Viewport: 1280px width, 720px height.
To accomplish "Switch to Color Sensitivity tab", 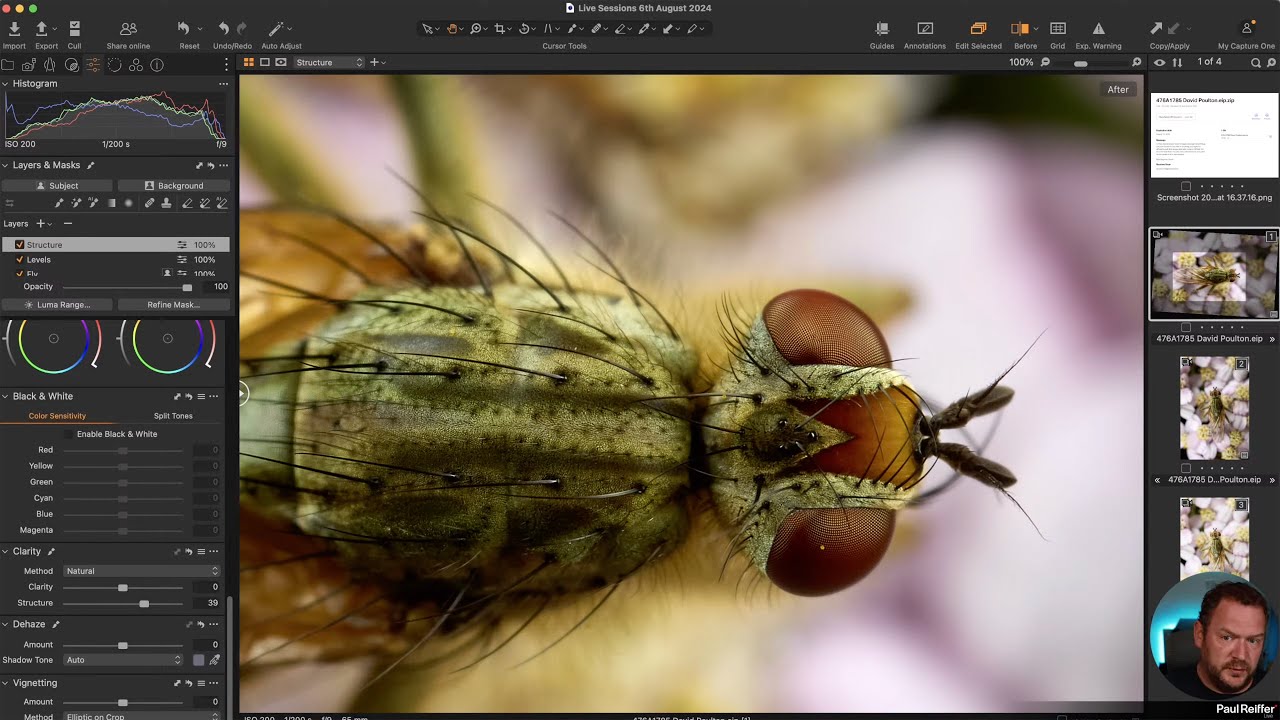I will 57,416.
